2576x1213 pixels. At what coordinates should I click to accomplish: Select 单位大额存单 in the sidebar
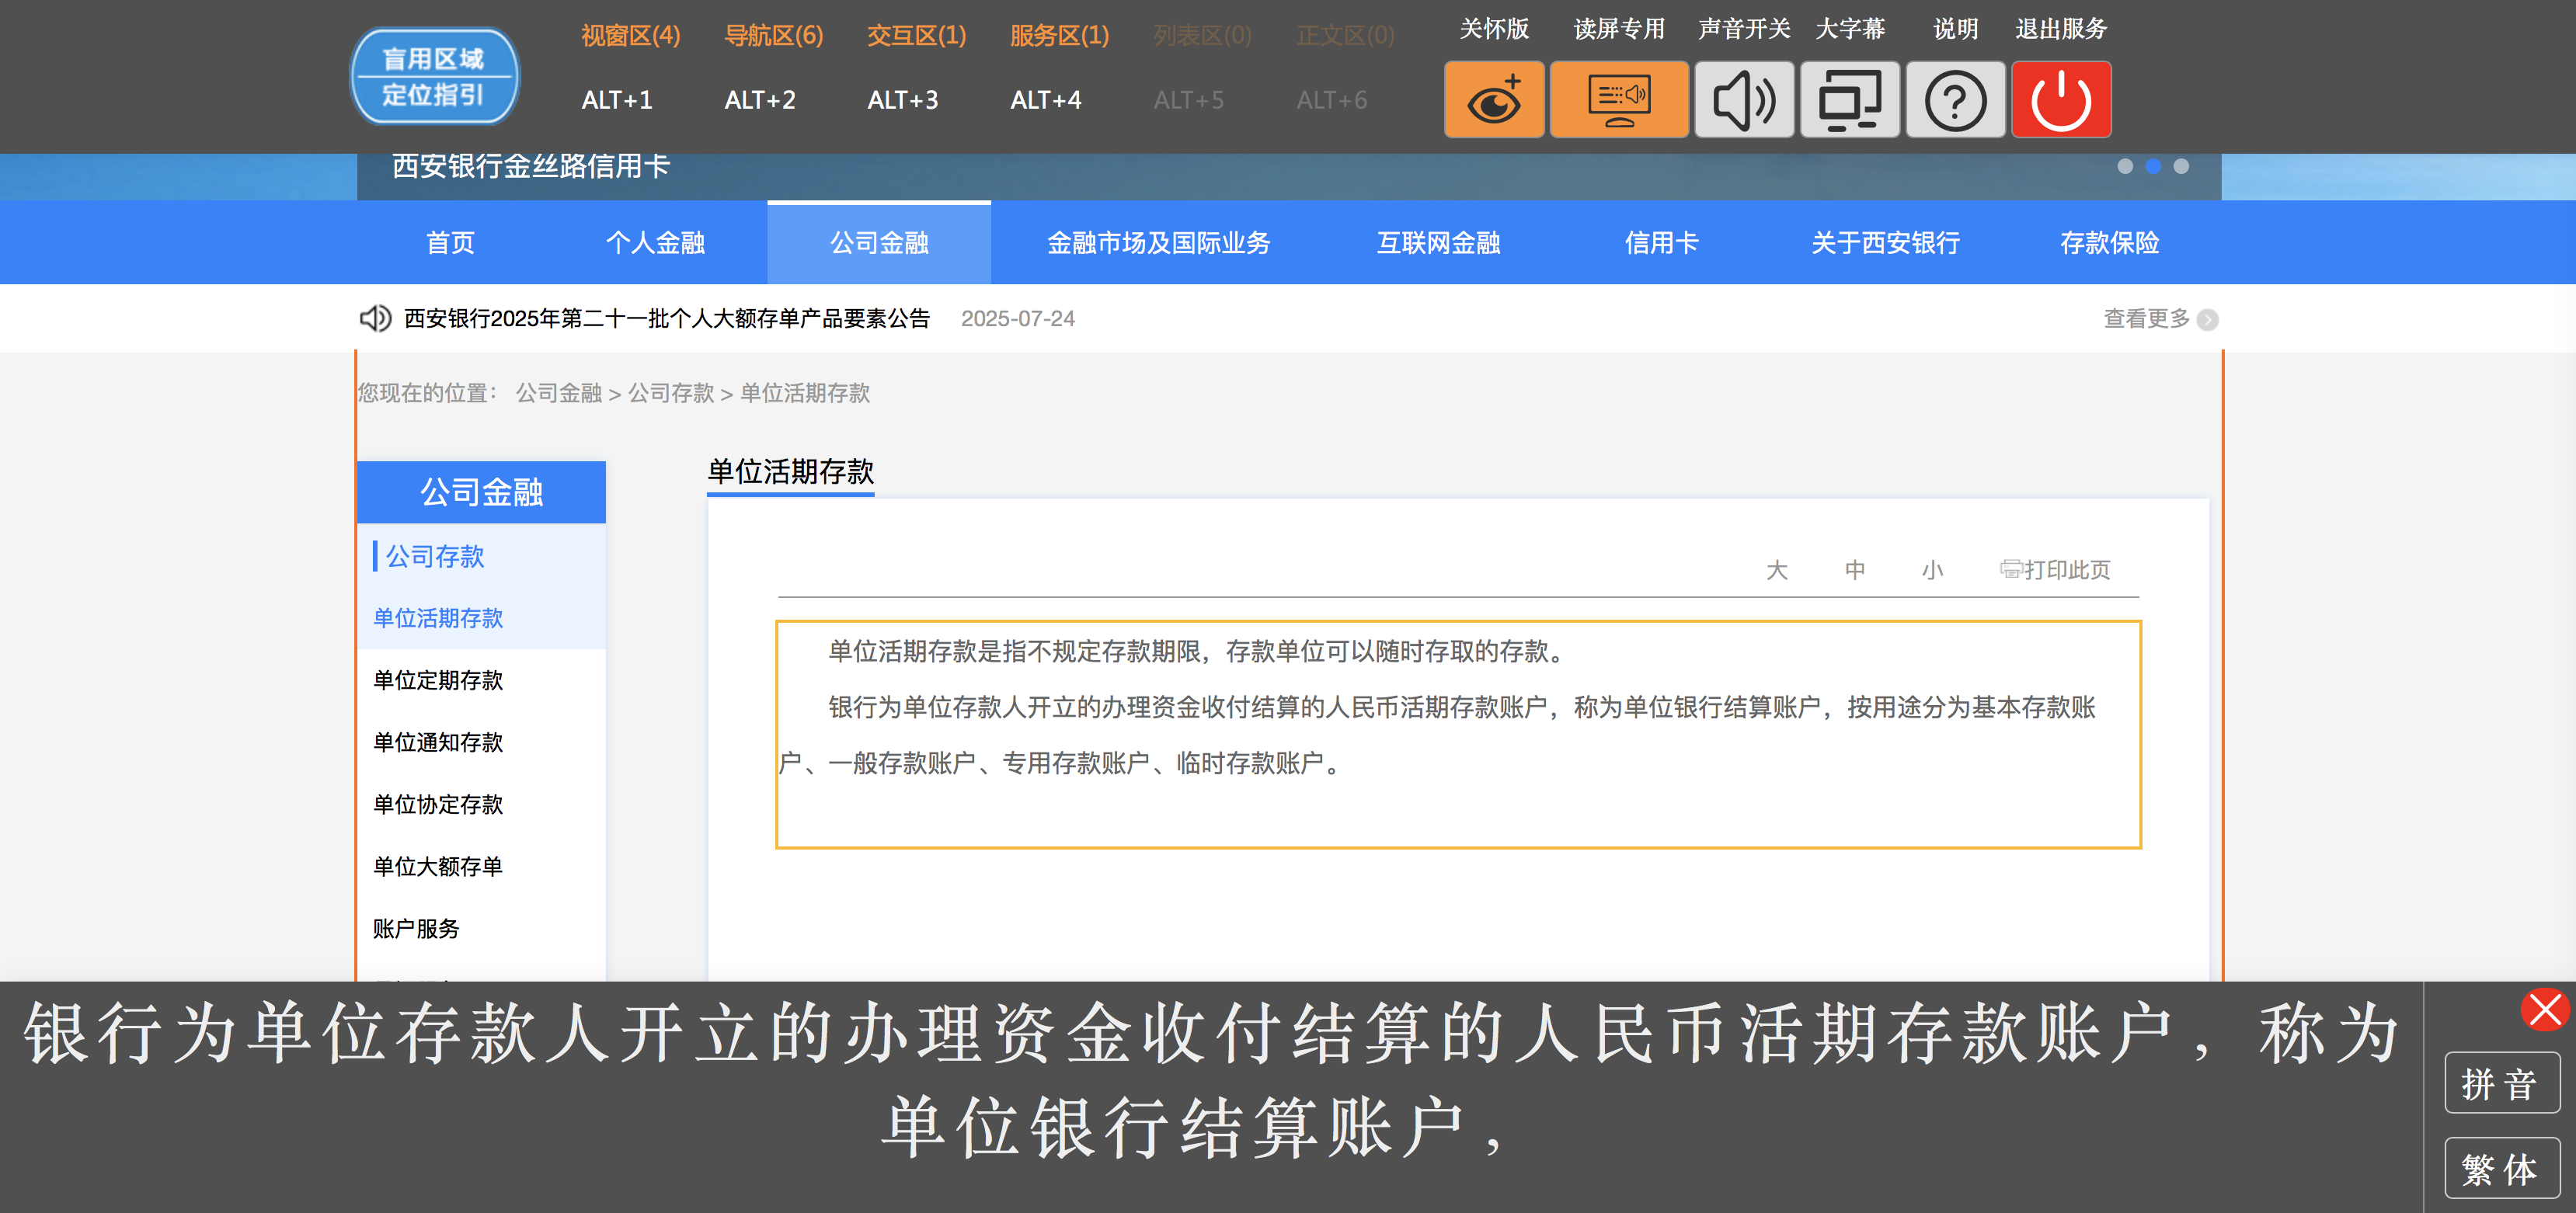[x=438, y=866]
